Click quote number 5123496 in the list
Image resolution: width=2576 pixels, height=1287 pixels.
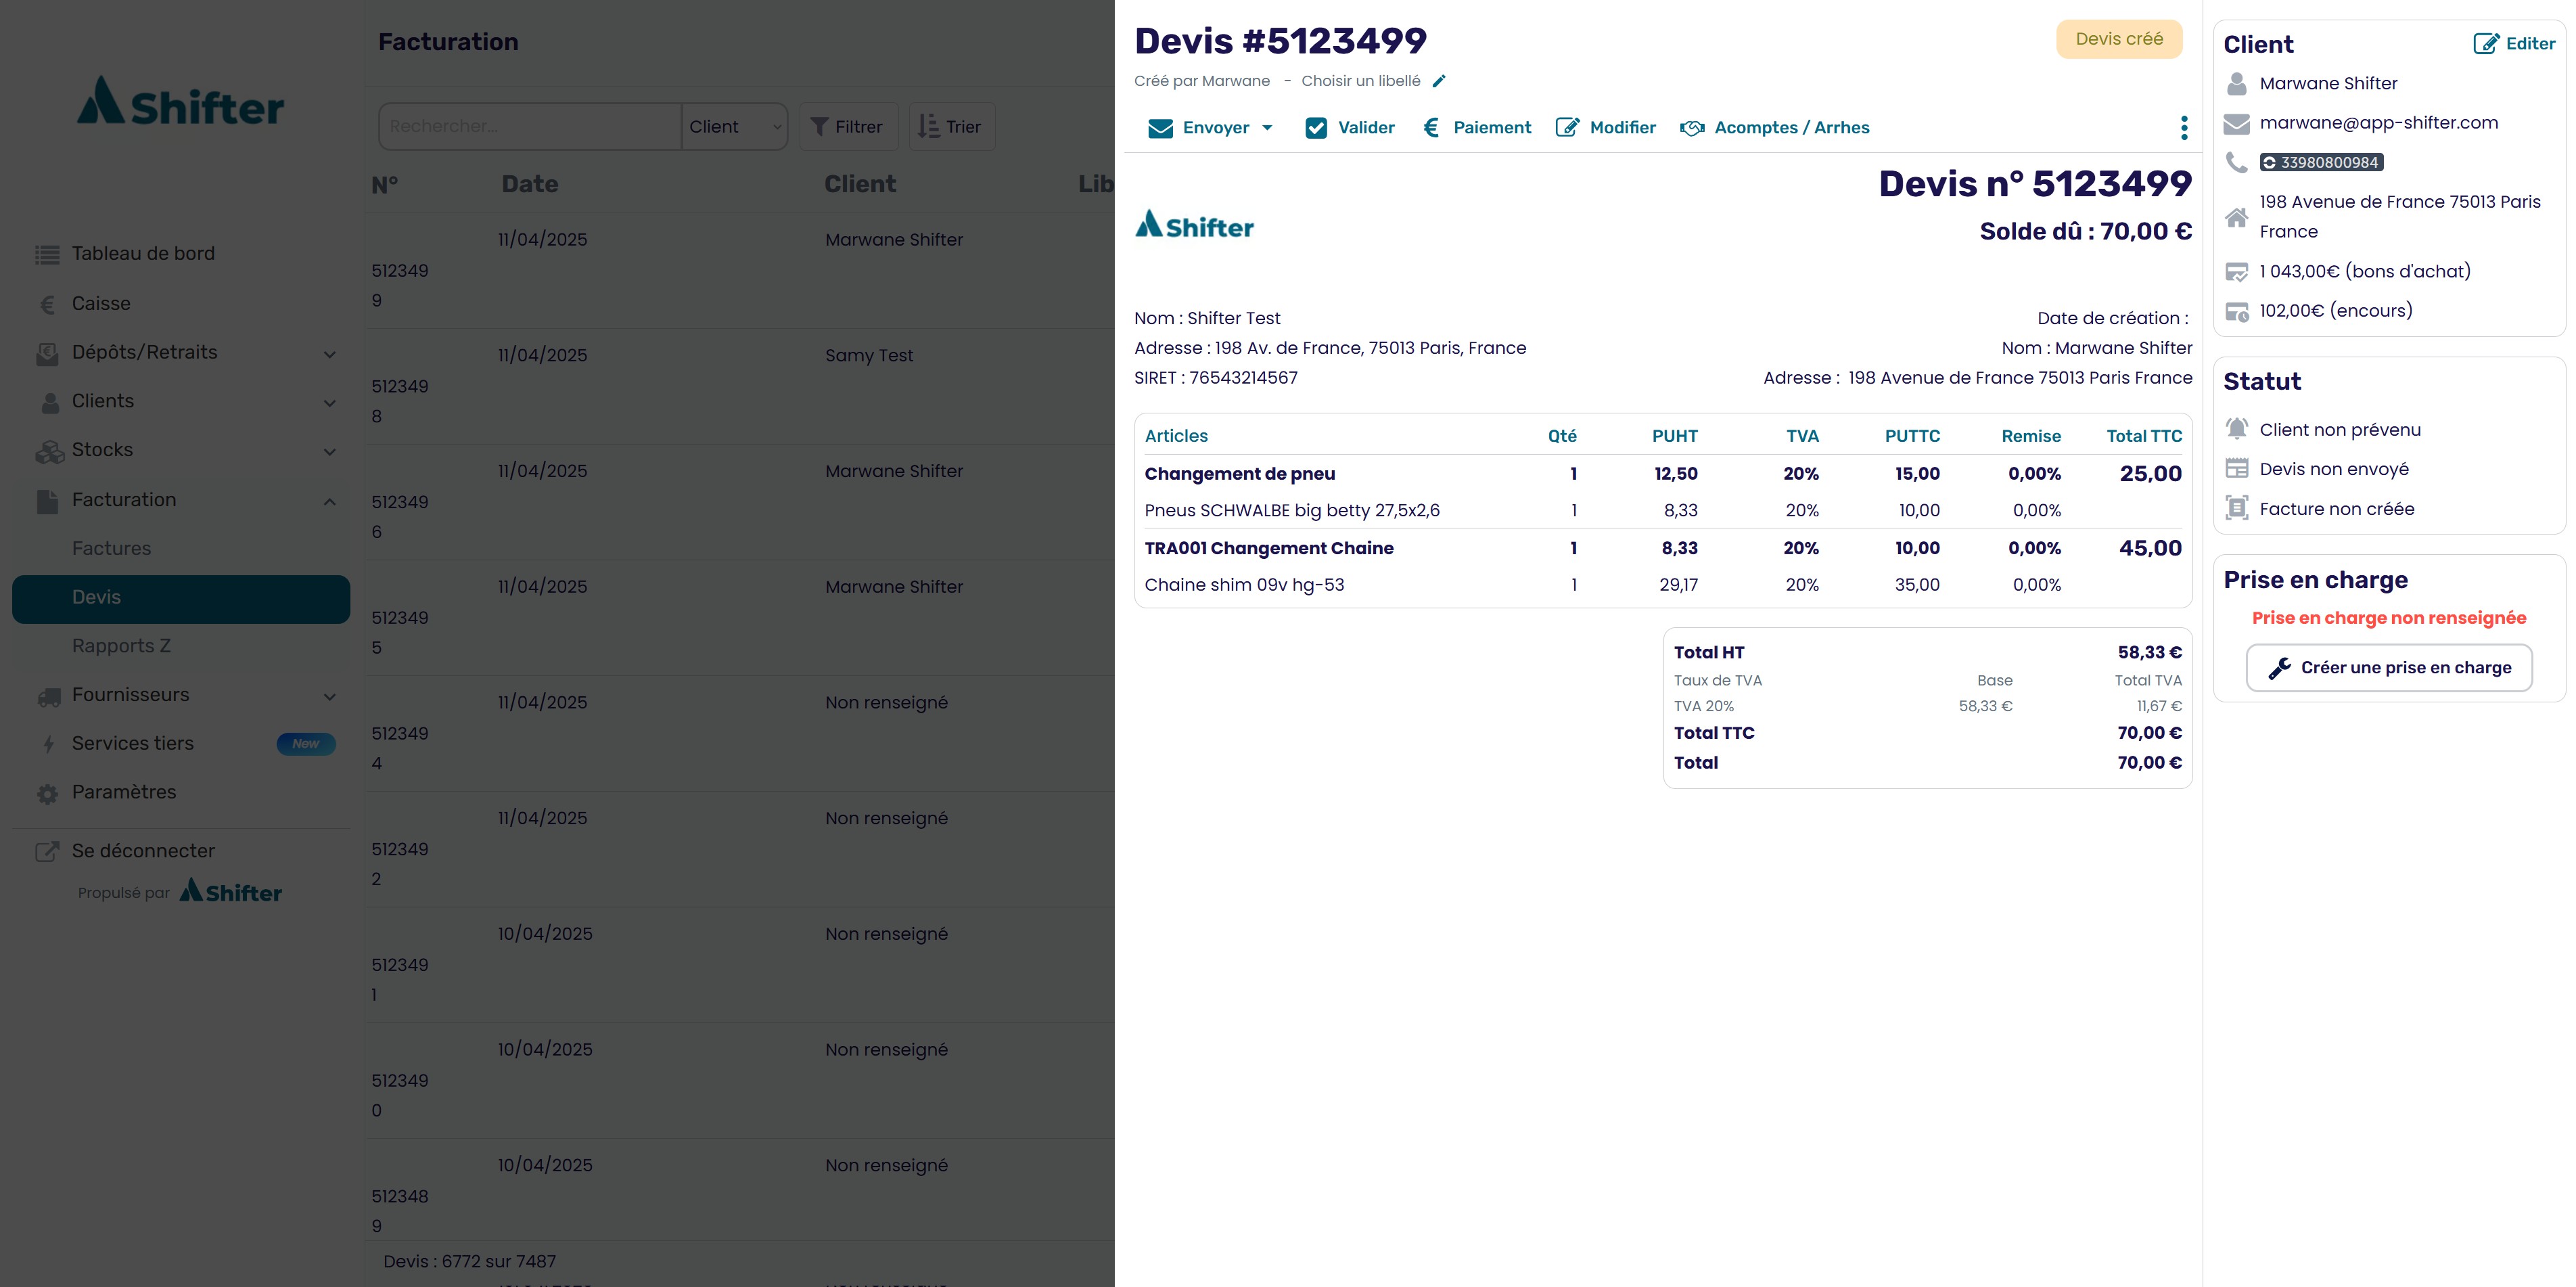coord(399,517)
